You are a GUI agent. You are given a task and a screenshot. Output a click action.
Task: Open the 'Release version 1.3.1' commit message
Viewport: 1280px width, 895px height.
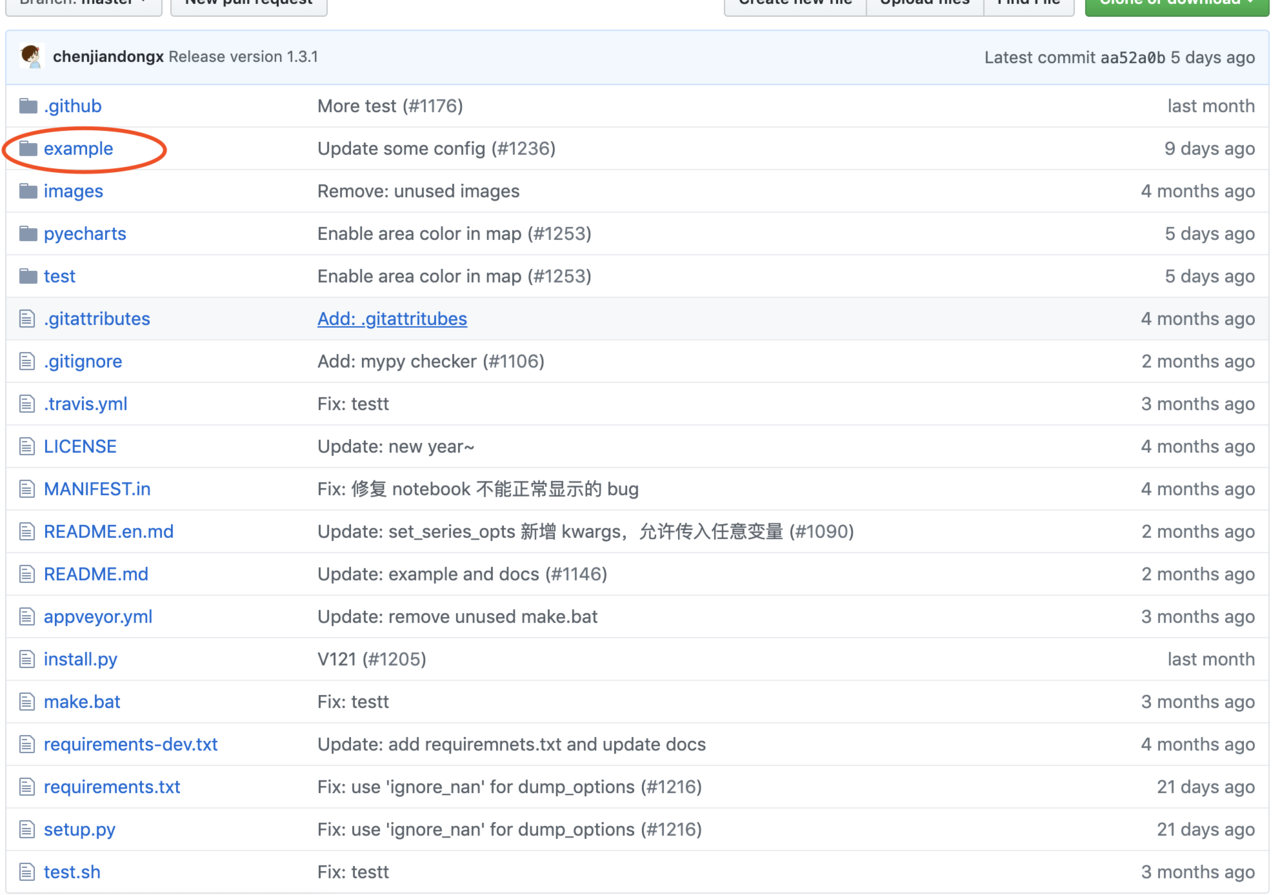(x=243, y=57)
